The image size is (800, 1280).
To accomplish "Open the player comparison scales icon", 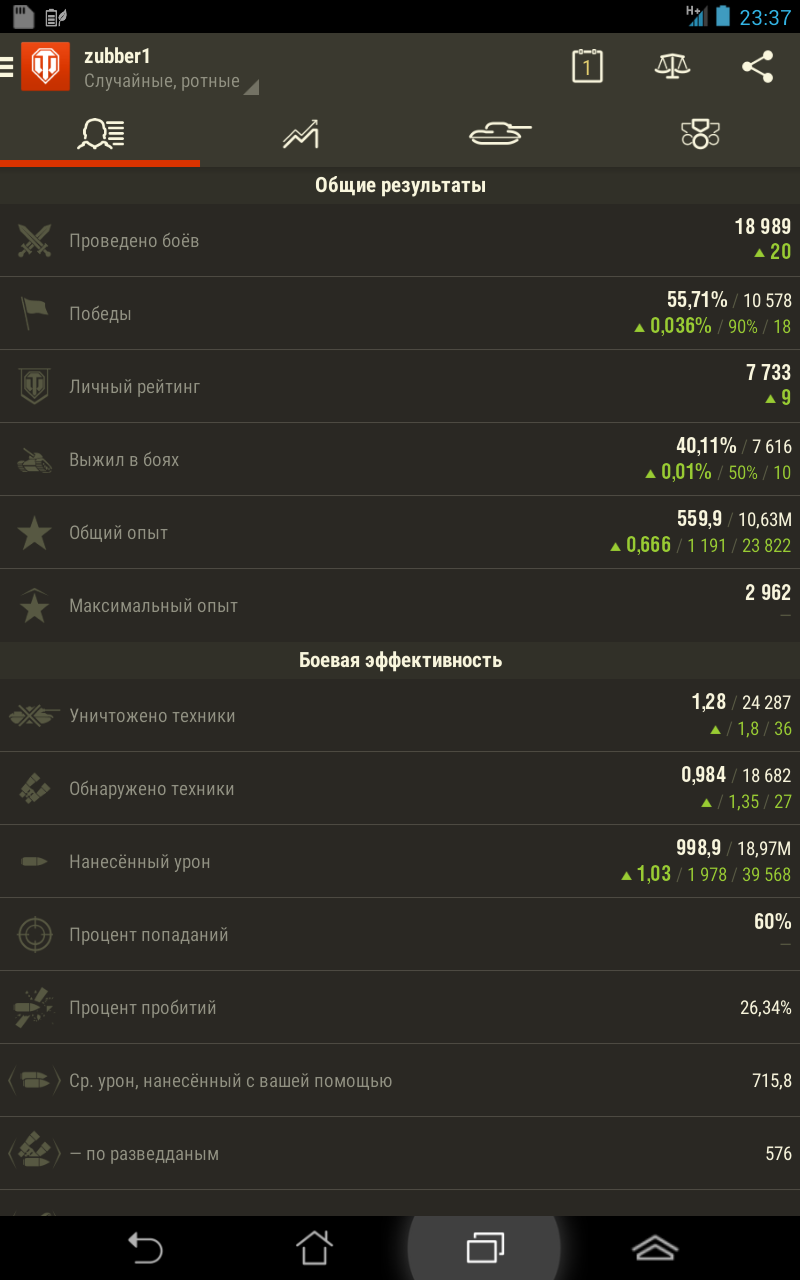I will (672, 67).
